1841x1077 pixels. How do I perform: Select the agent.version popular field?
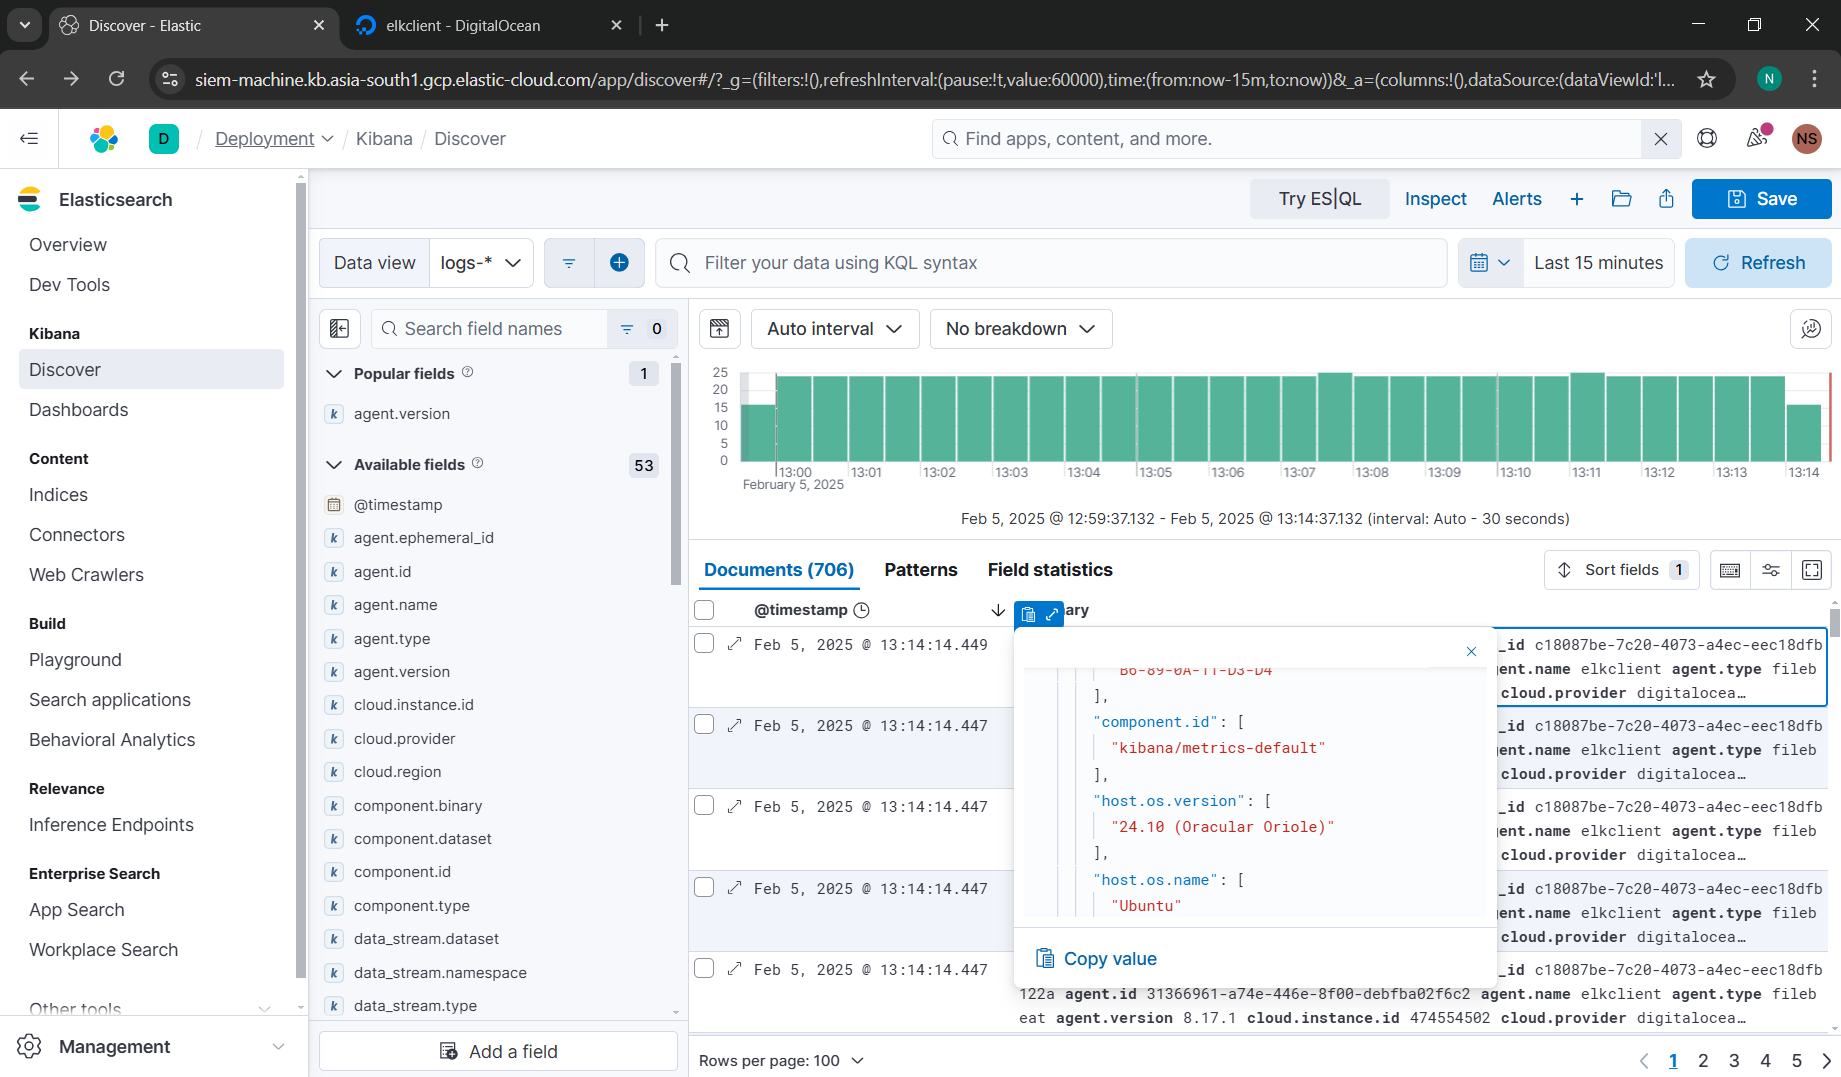click(x=401, y=414)
